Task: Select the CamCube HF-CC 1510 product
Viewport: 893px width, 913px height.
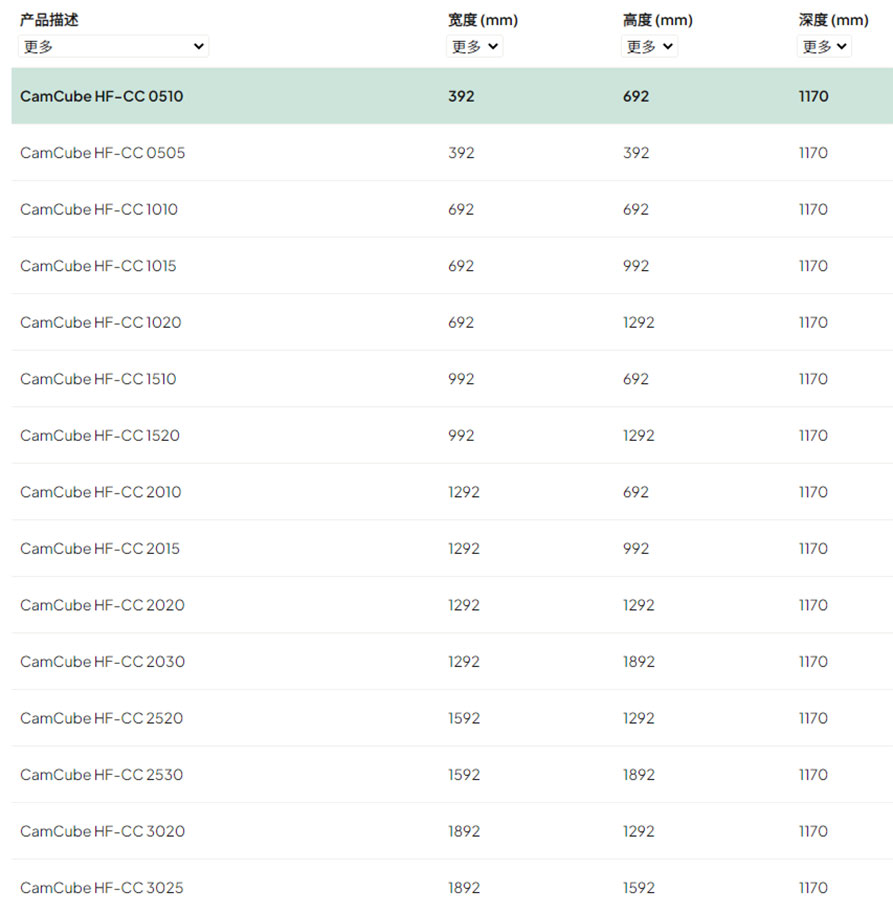Action: click(452, 378)
